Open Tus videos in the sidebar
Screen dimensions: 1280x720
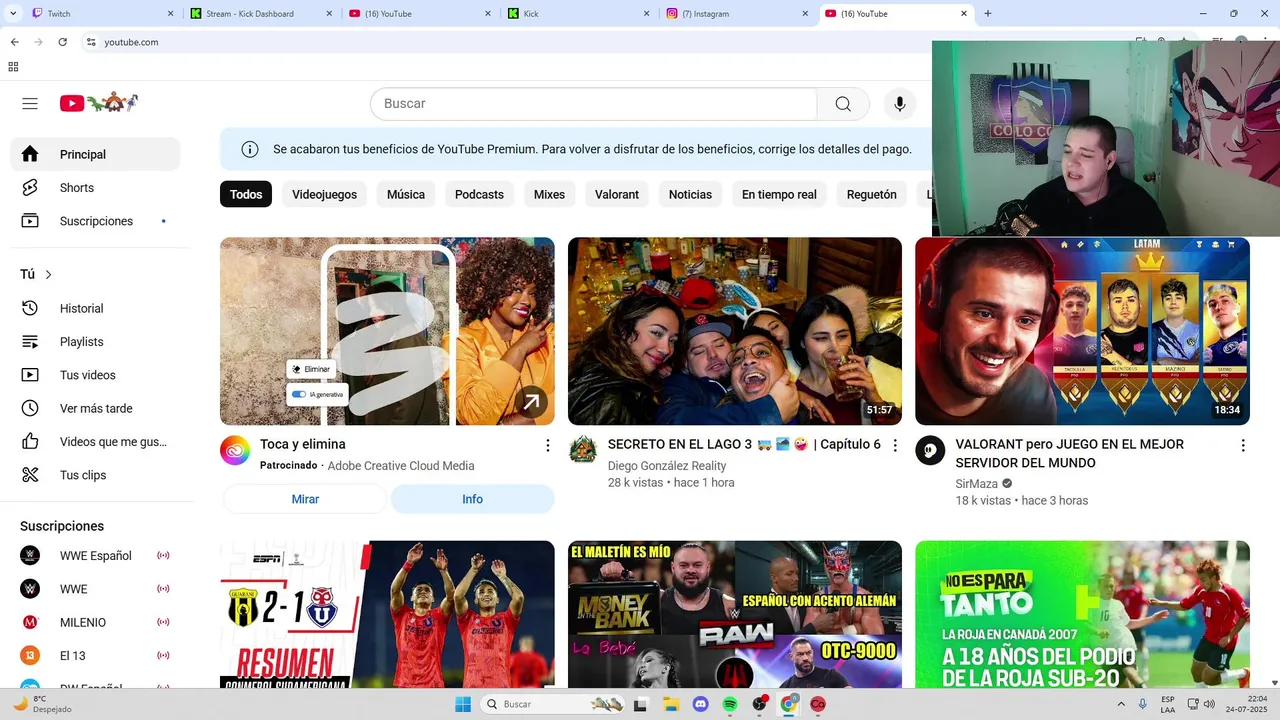click(95, 375)
